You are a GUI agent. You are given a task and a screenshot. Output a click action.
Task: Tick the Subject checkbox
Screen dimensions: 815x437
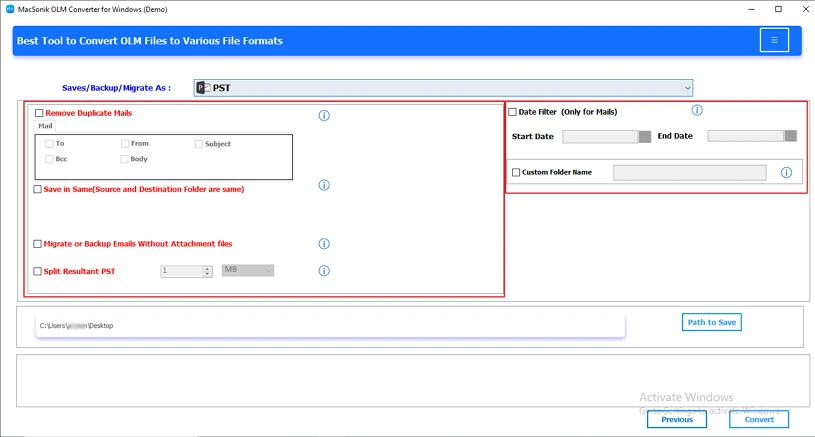pos(199,144)
